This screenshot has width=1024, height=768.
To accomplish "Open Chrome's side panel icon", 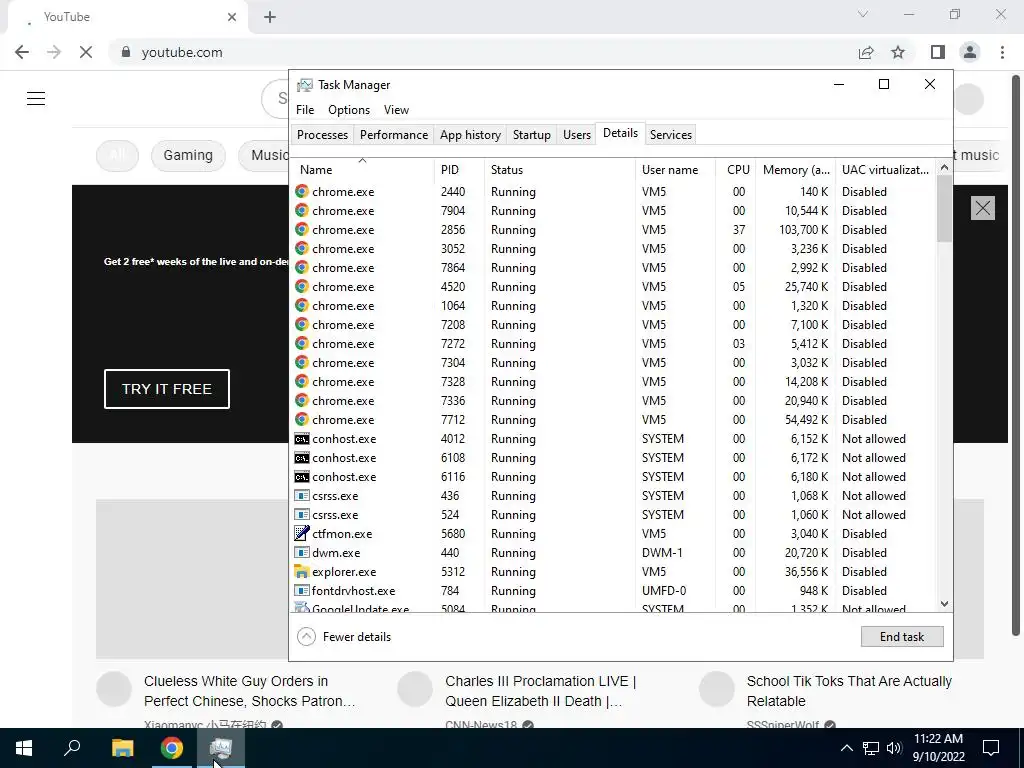I will [938, 52].
